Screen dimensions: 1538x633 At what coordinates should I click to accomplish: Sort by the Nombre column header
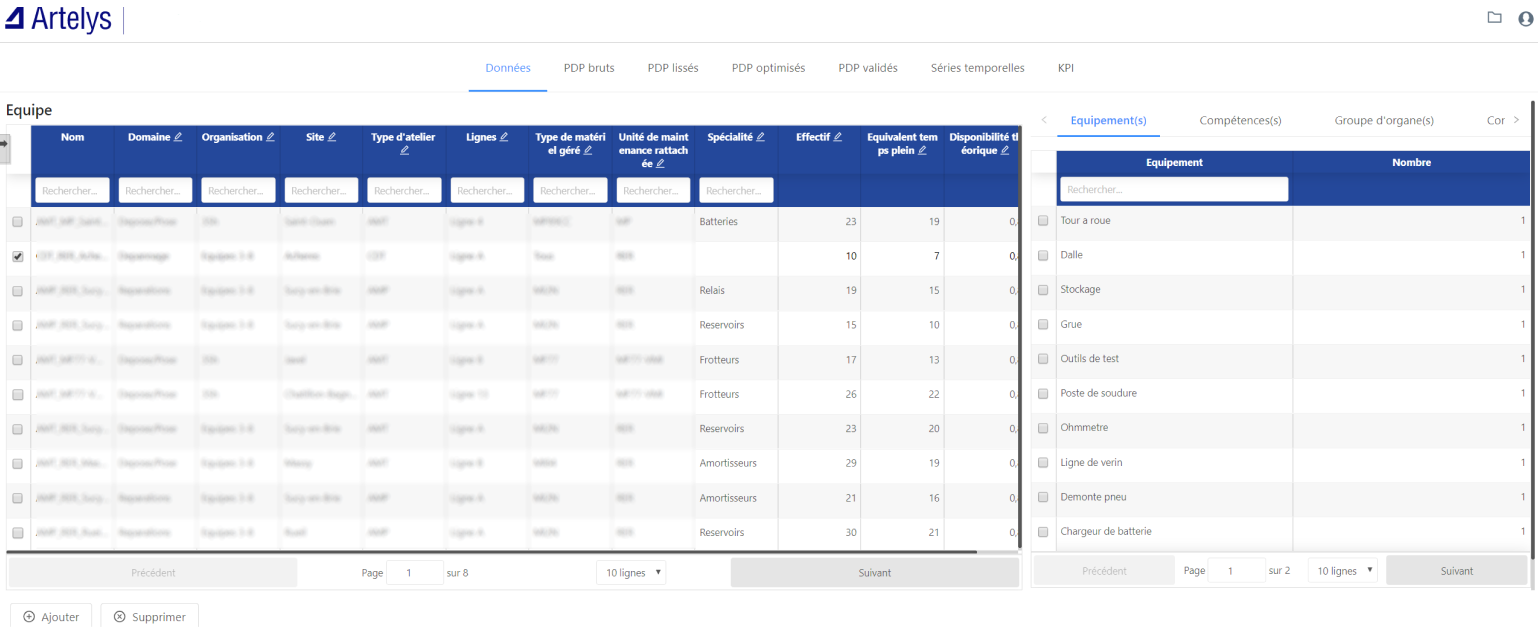pos(1411,162)
